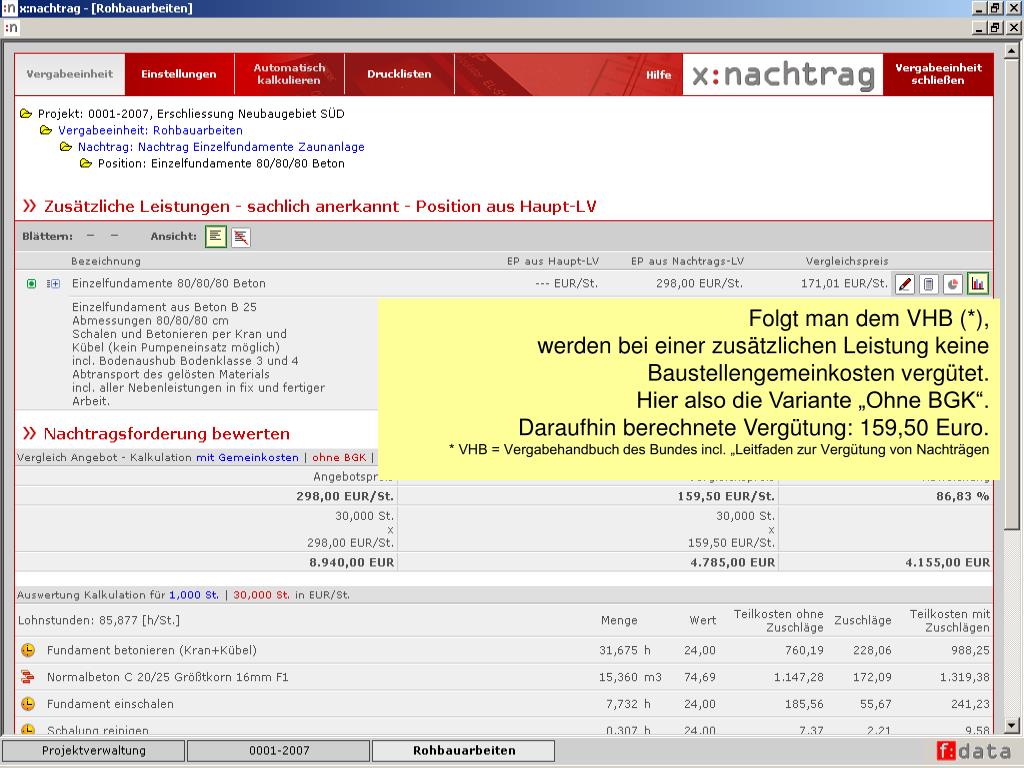The height and width of the screenshot is (768, 1024).
Task: Click the 4.155,00 EUR difference value
Action: click(x=948, y=562)
